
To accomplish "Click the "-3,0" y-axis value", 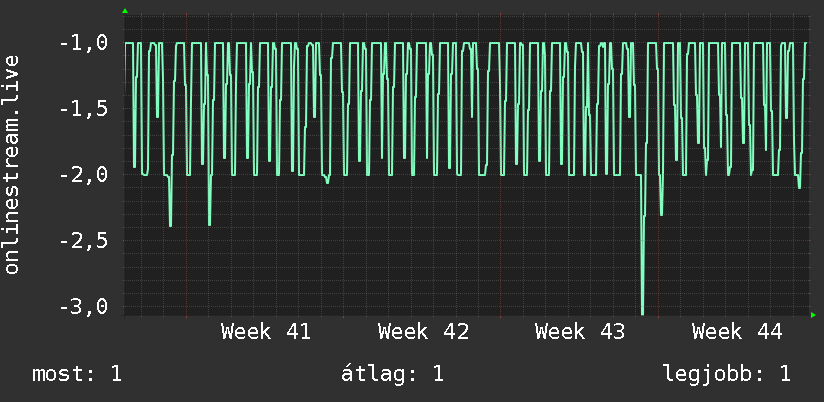I will click(x=83, y=306).
